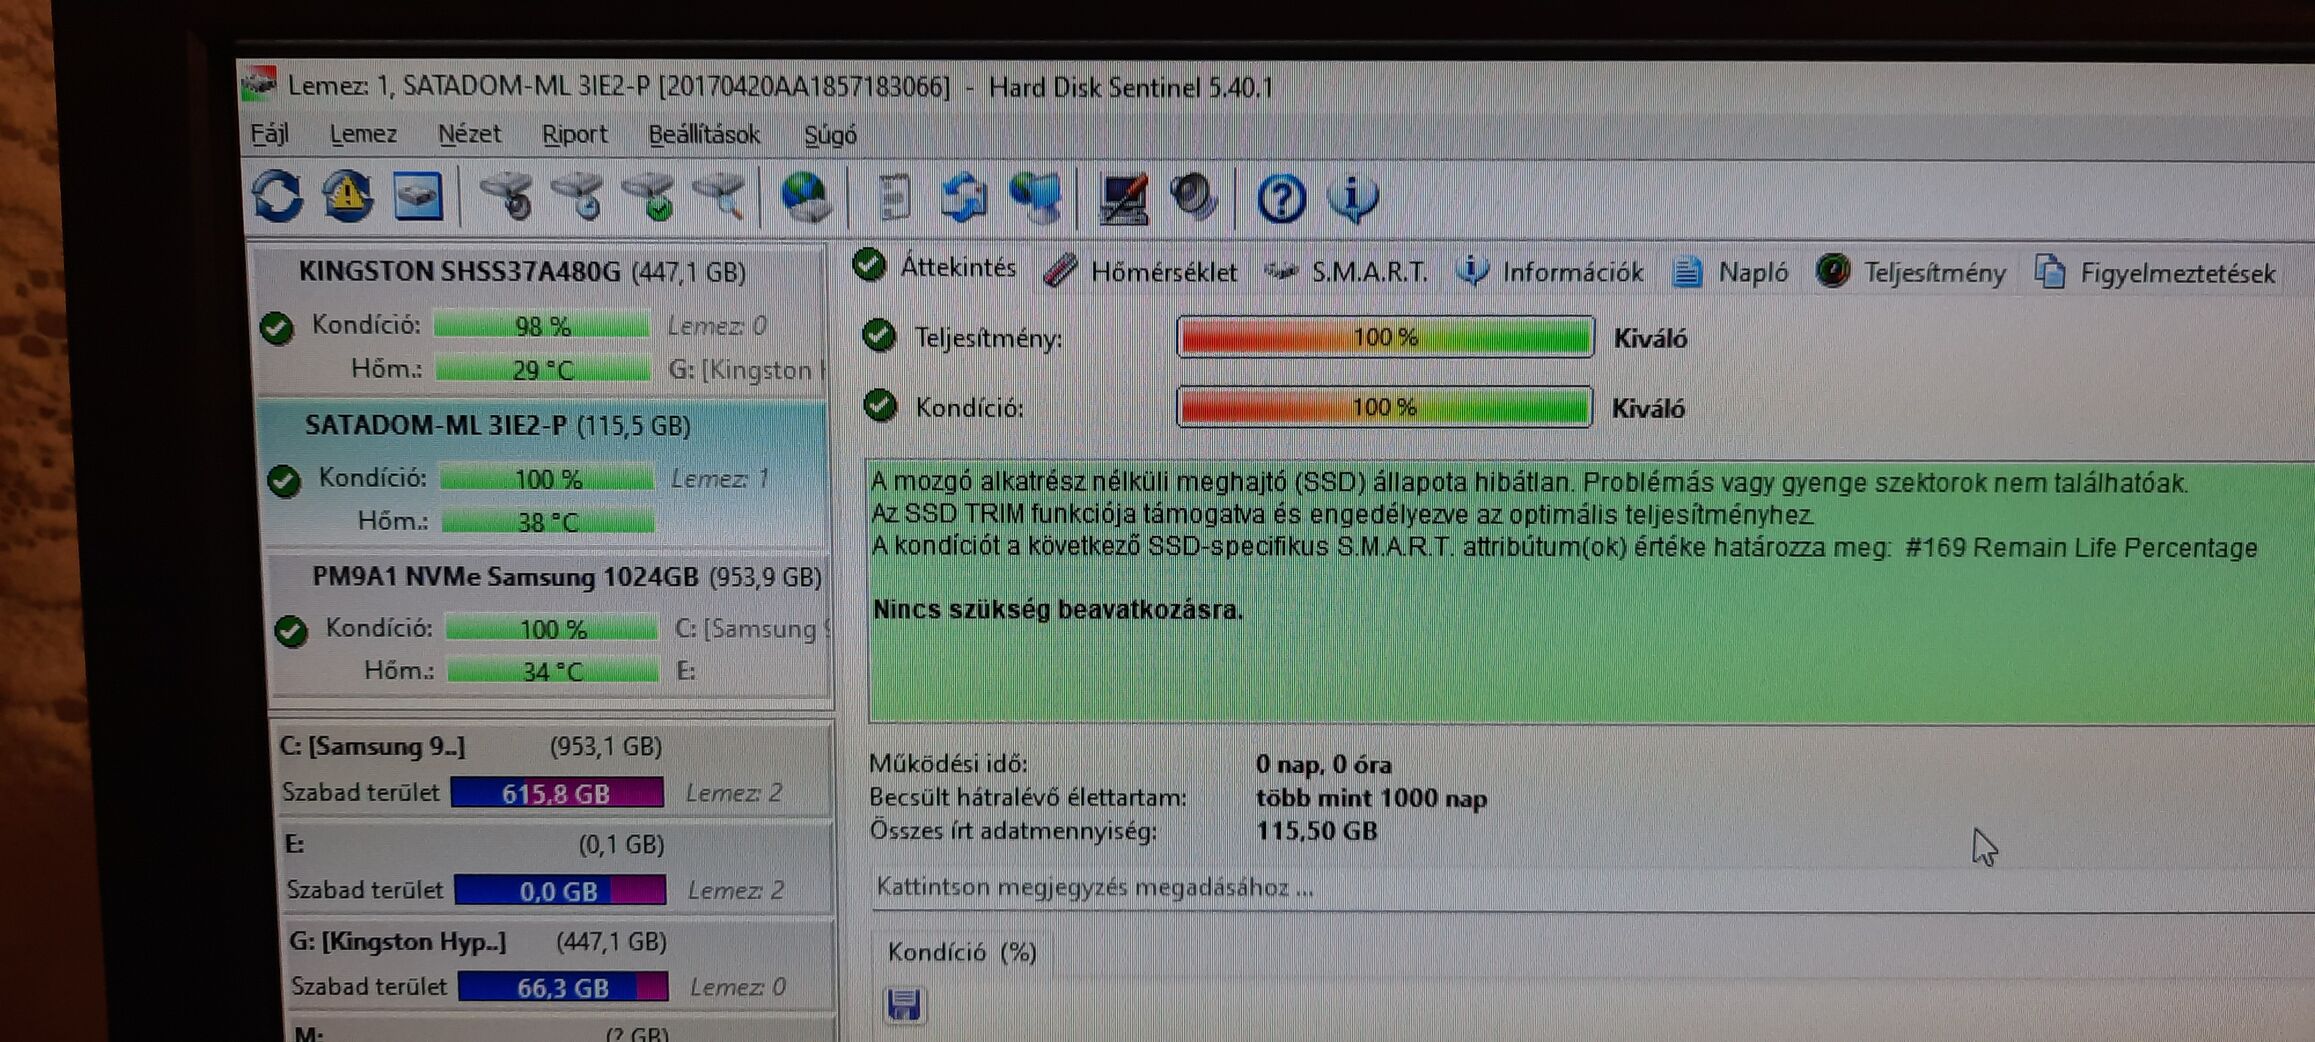Open help with question mark icon

click(1281, 198)
